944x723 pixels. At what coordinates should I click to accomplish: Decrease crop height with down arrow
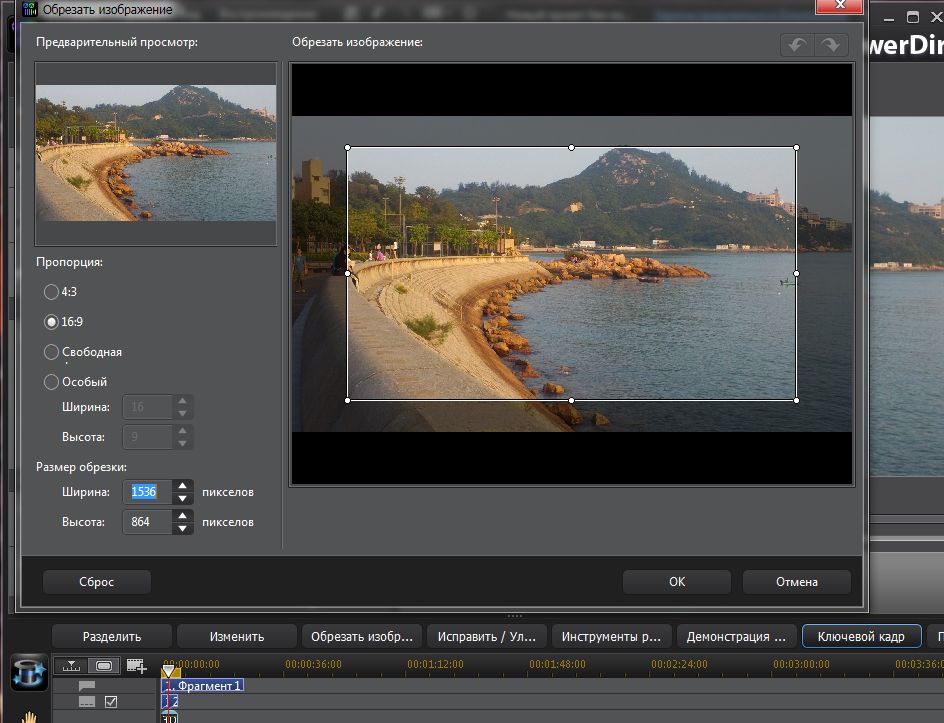click(182, 528)
